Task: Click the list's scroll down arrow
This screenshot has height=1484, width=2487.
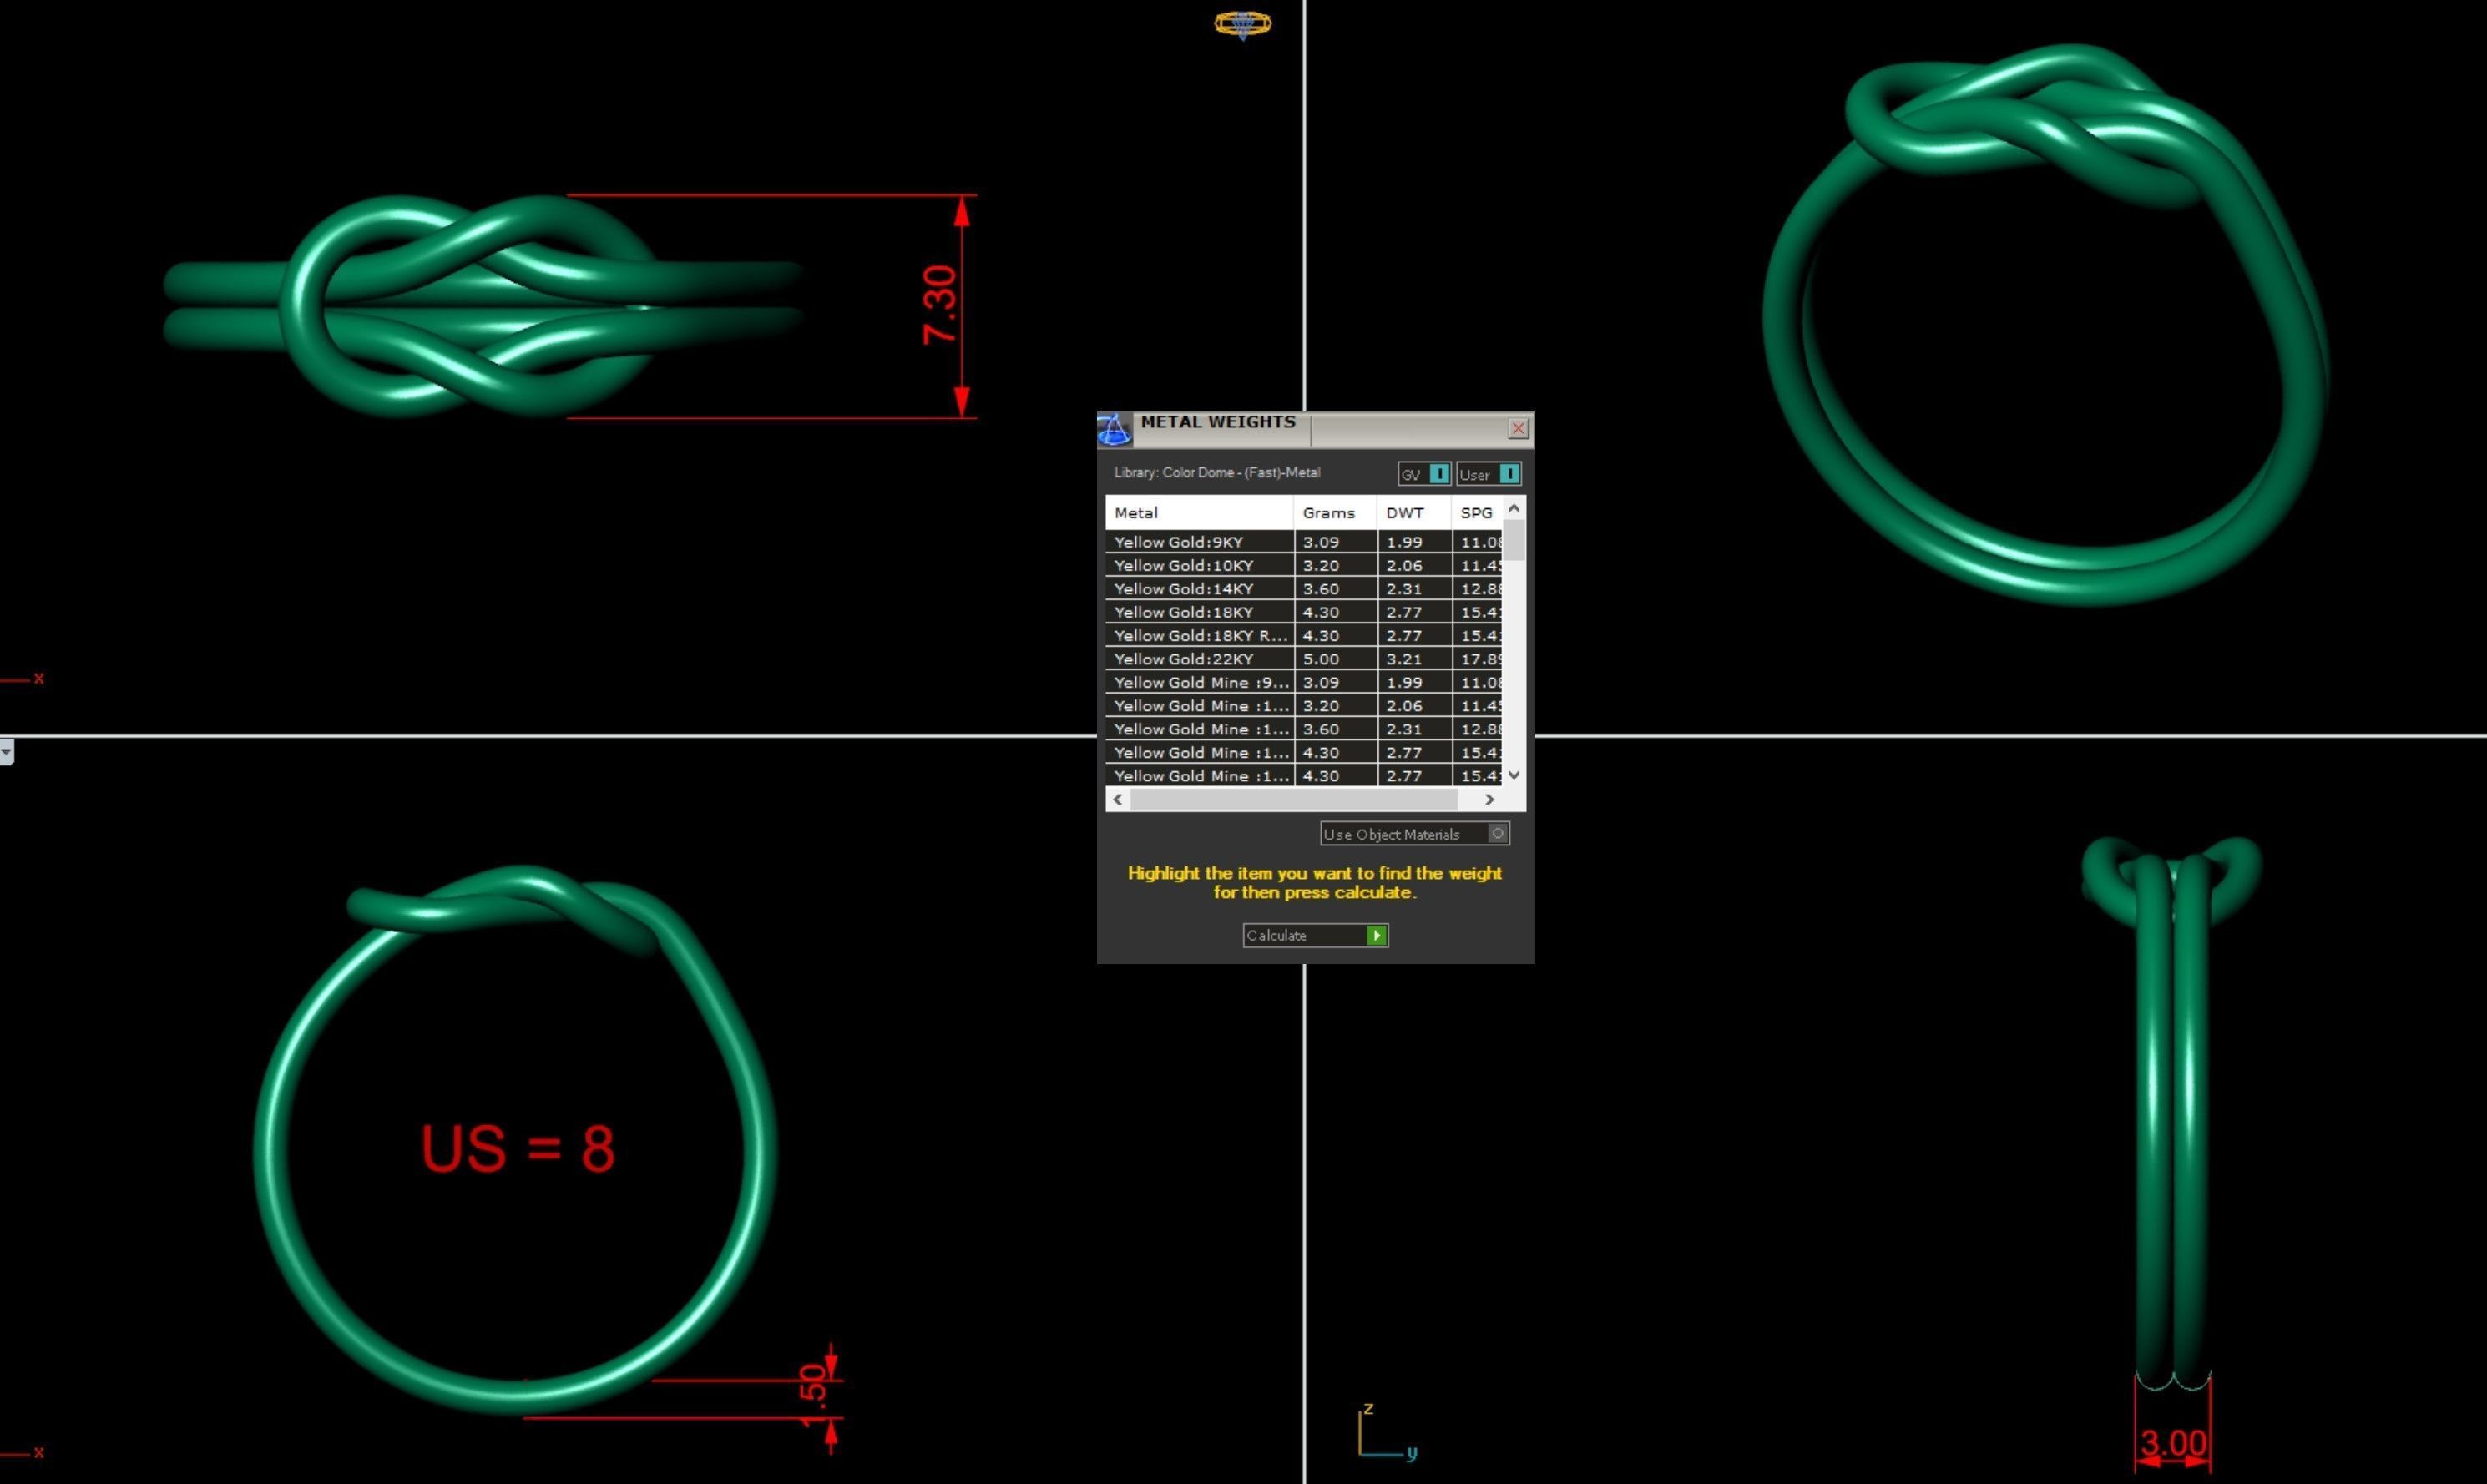Action: point(1514,775)
